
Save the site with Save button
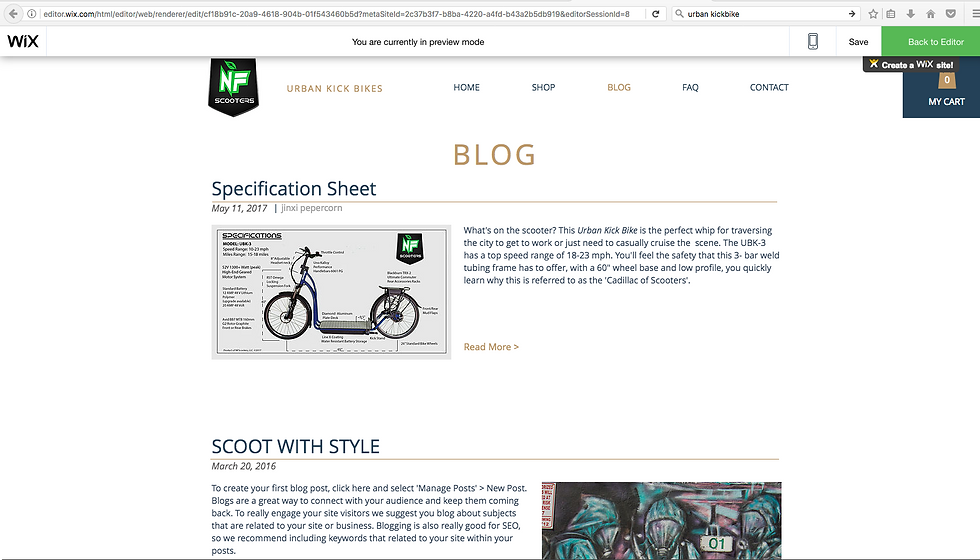point(858,42)
